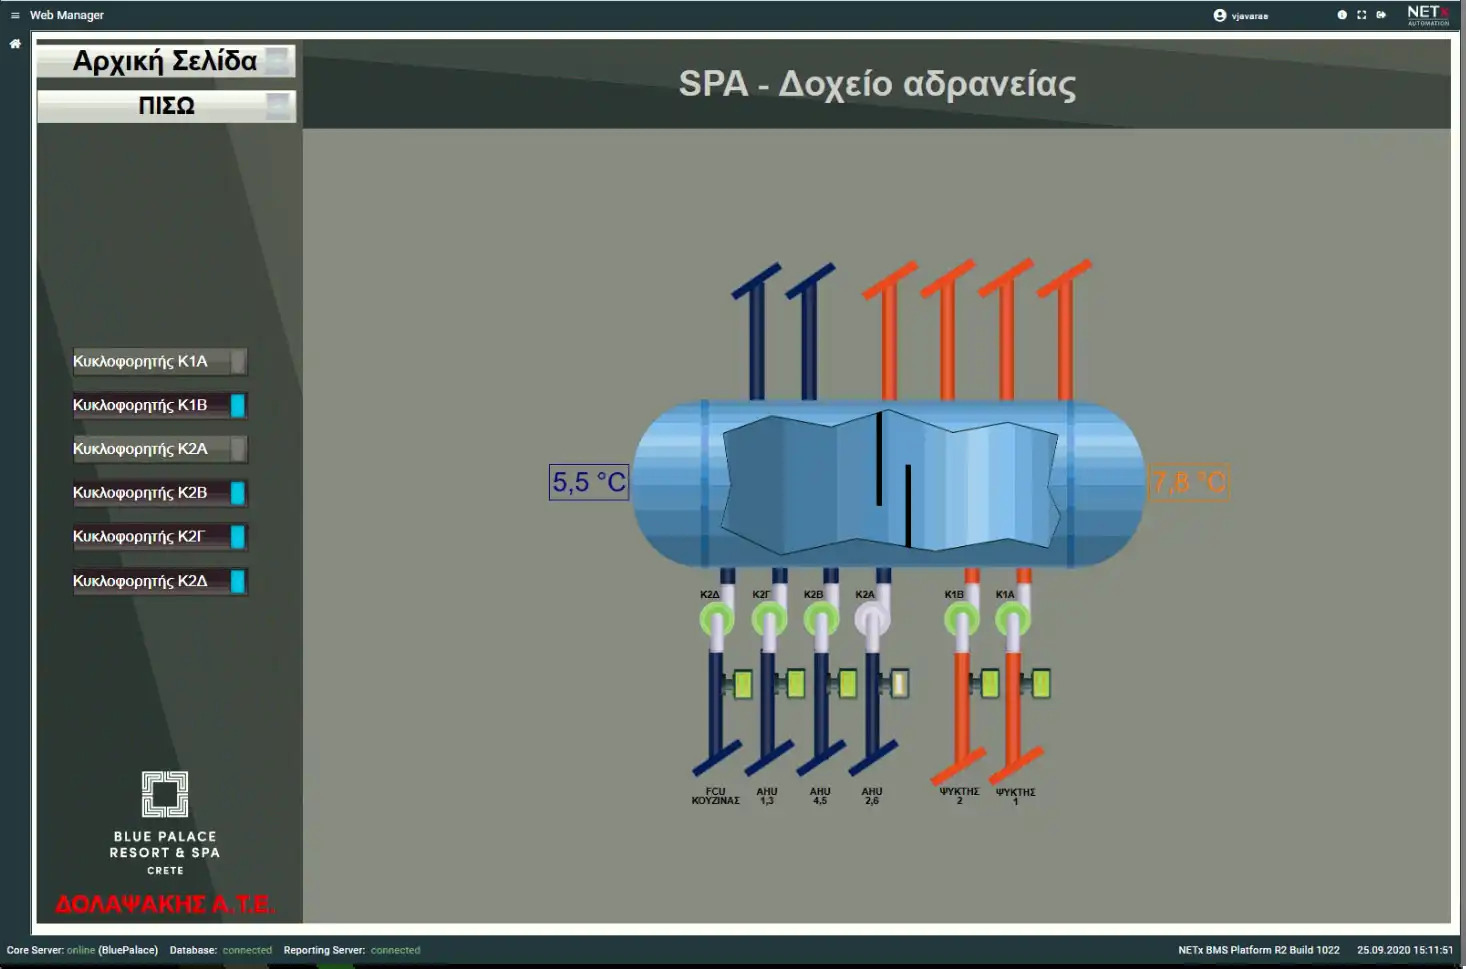Click the valve on the ΨΥΚΤΗΣ 1 pipe

pos(1039,683)
